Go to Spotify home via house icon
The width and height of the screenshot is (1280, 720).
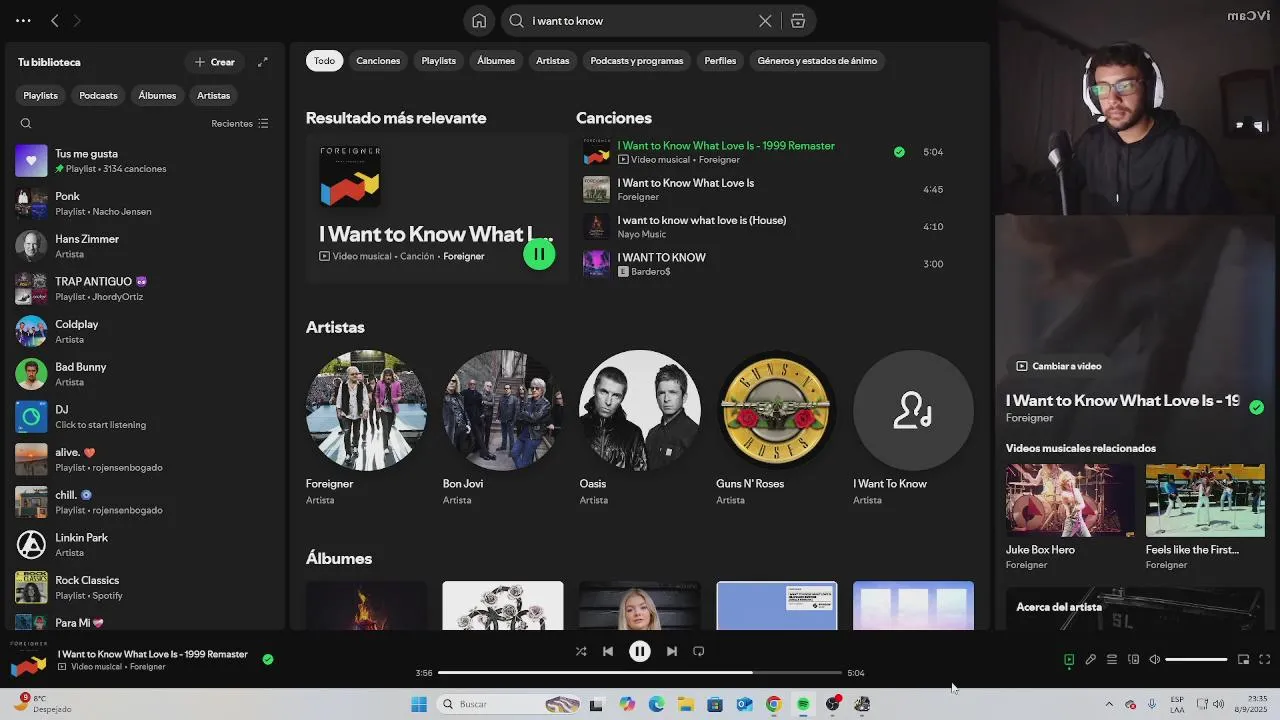tap(479, 21)
